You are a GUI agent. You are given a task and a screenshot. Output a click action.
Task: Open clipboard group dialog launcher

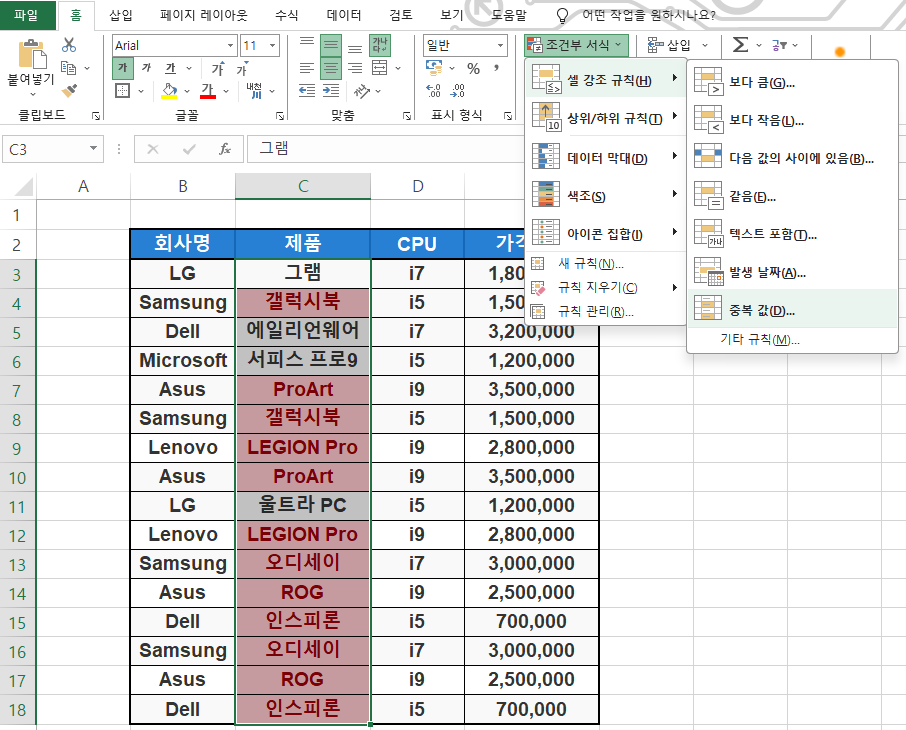click(96, 116)
